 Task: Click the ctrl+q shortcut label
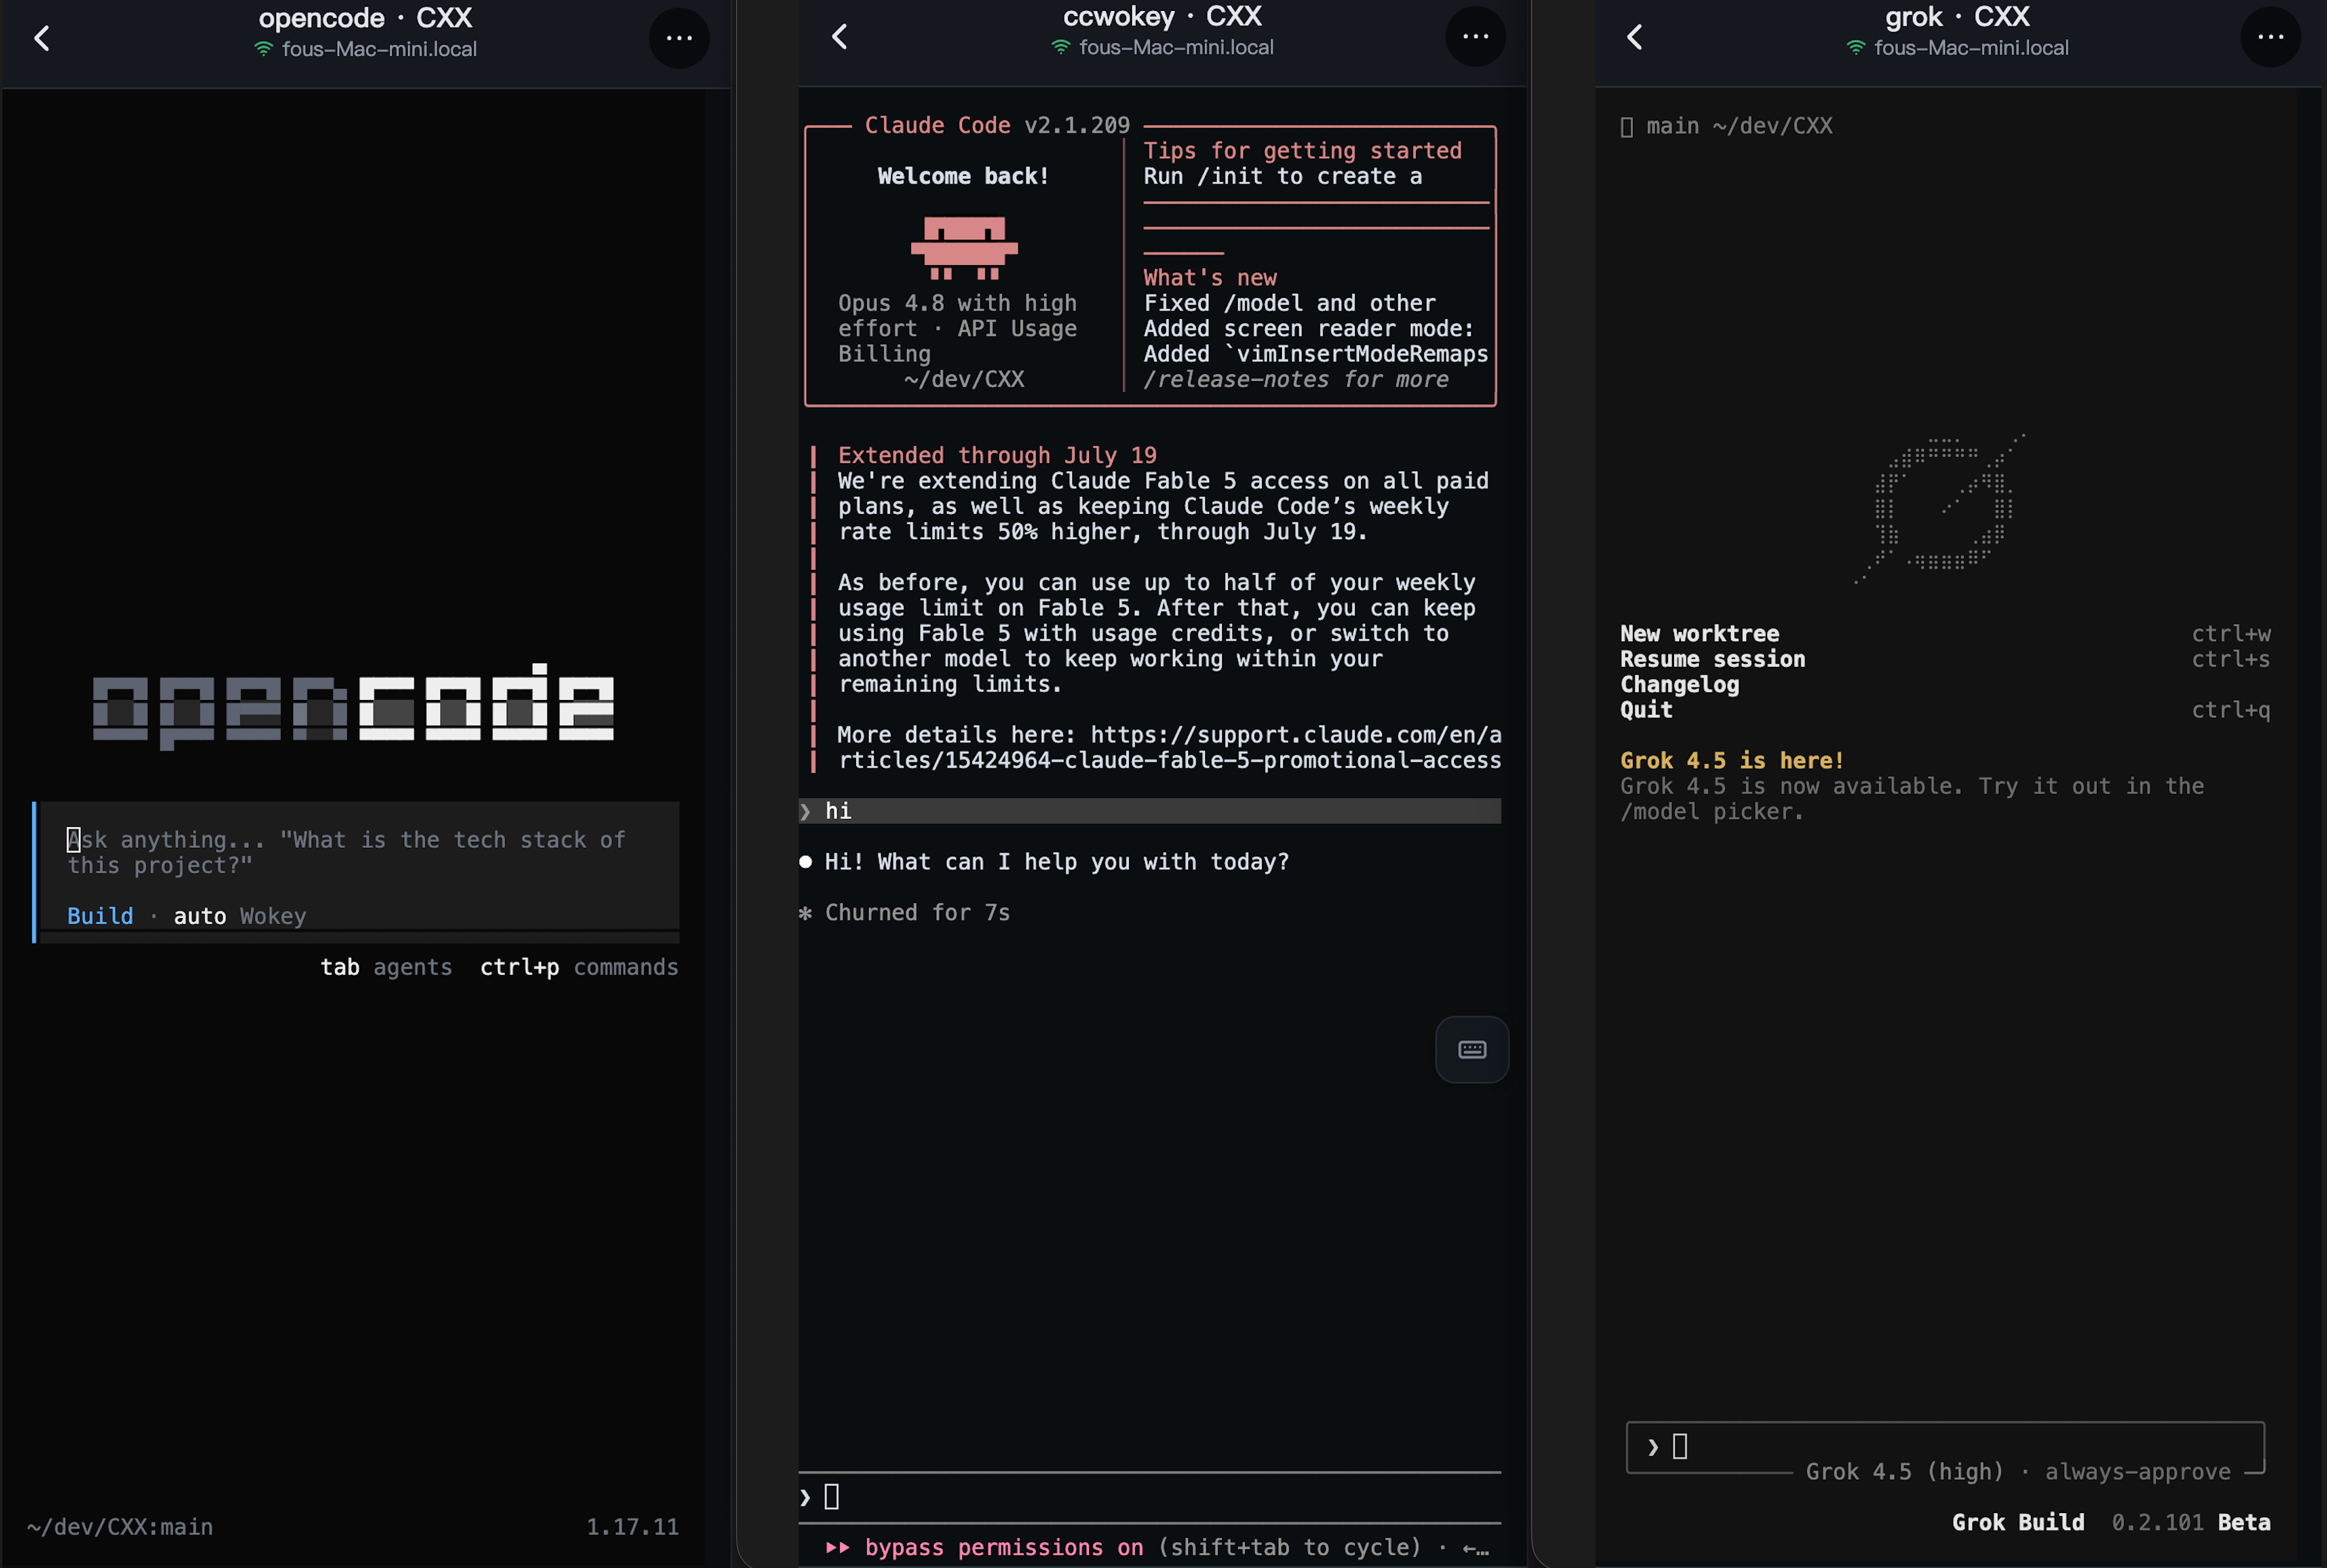(x=2231, y=710)
